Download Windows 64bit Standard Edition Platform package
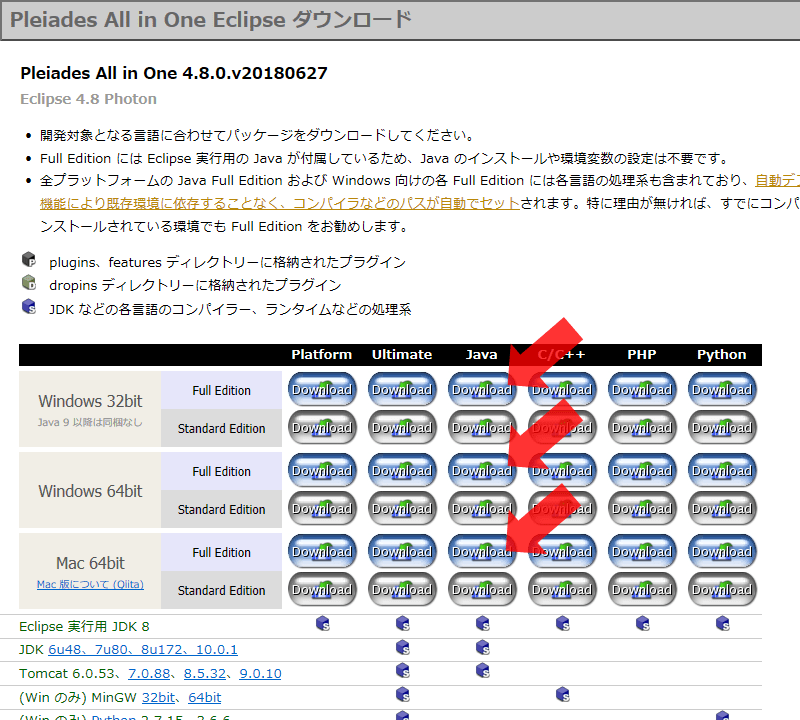Viewport: 800px width, 720px height. (x=322, y=509)
